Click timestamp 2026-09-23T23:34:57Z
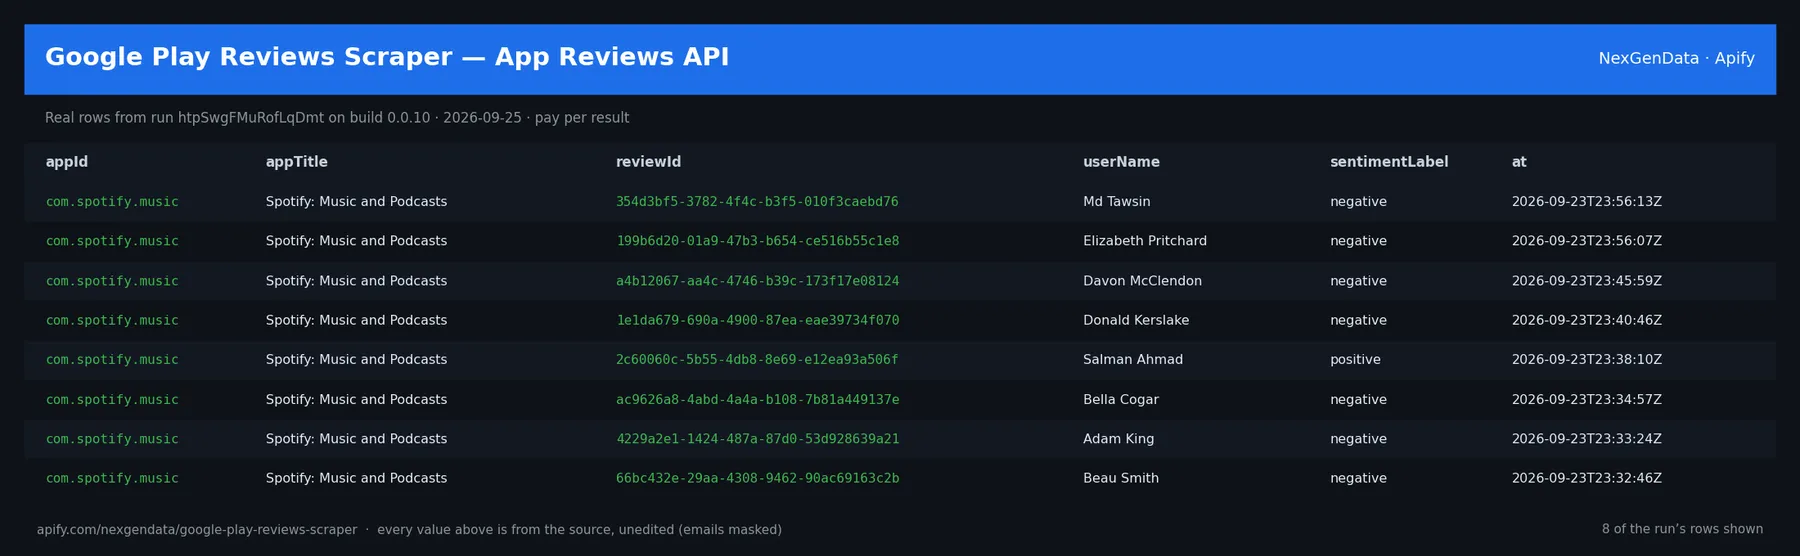 click(x=1587, y=399)
